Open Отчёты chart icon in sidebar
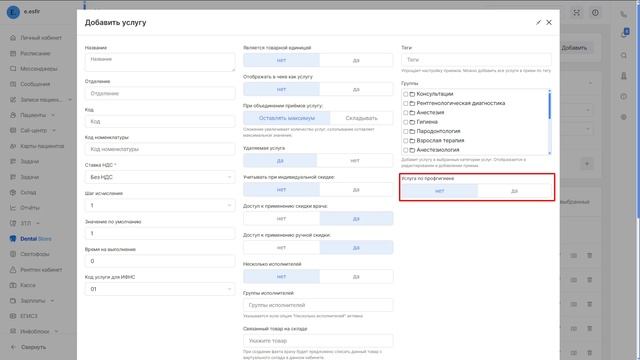This screenshot has width=640, height=360. (x=13, y=208)
